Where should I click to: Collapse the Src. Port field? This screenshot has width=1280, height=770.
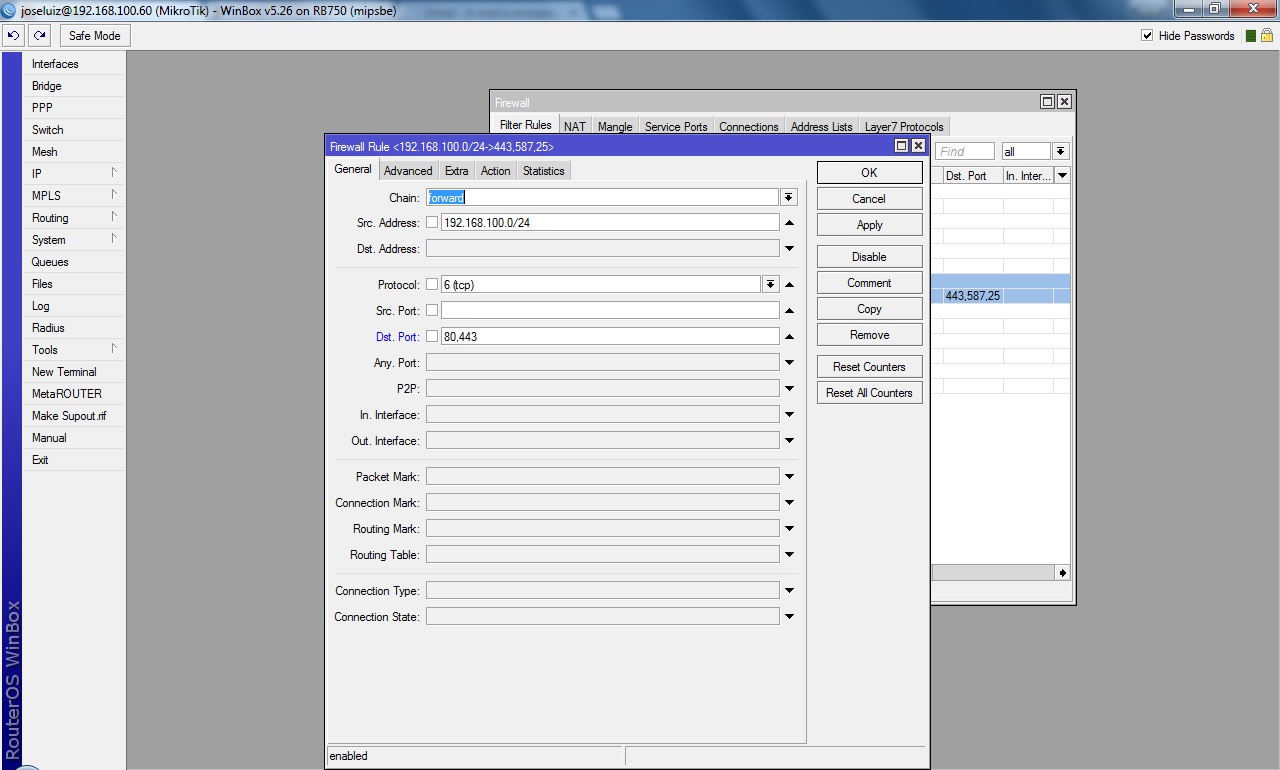point(789,311)
